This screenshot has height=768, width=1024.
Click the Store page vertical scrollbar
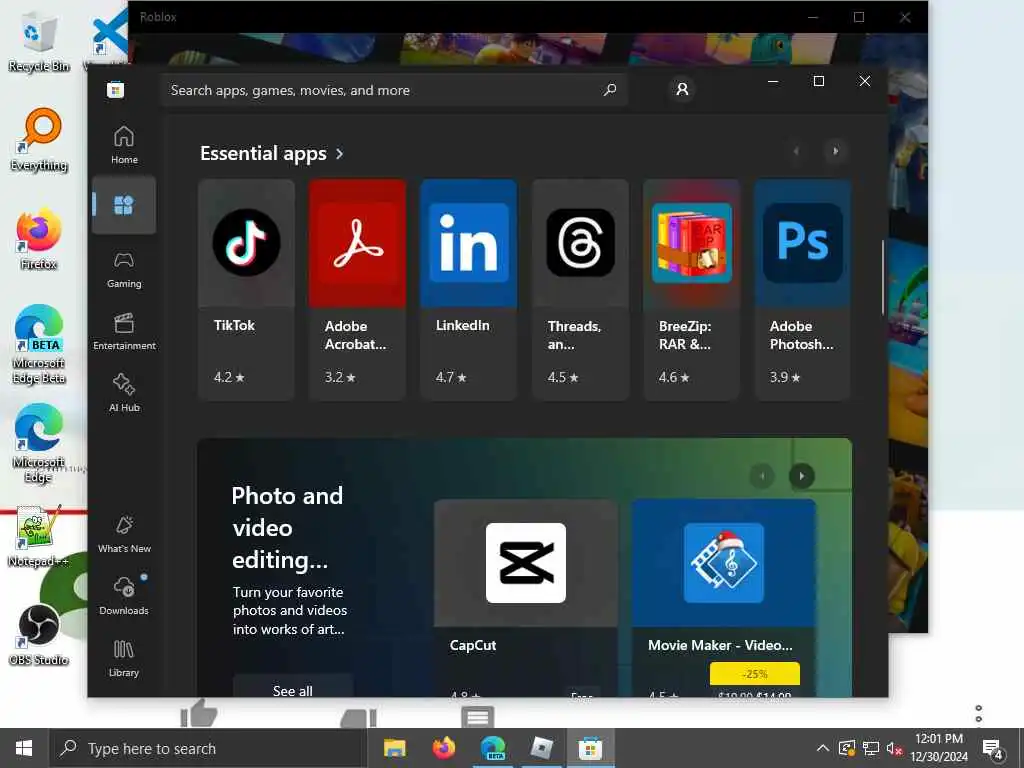pos(883,278)
